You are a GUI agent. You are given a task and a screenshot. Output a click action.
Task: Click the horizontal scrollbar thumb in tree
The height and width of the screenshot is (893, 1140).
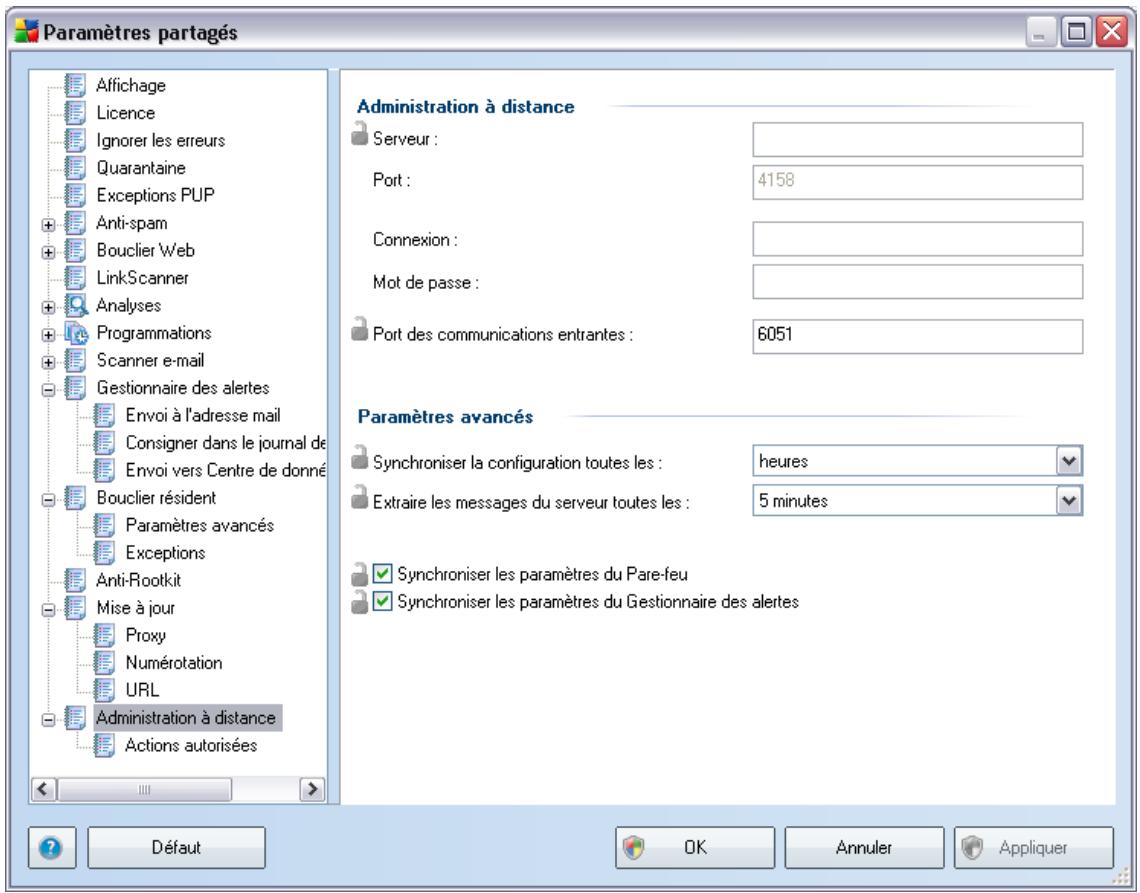click(145, 789)
